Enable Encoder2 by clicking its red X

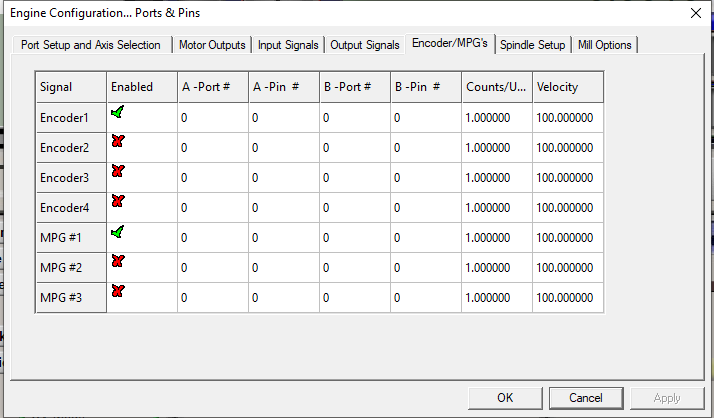click(118, 141)
